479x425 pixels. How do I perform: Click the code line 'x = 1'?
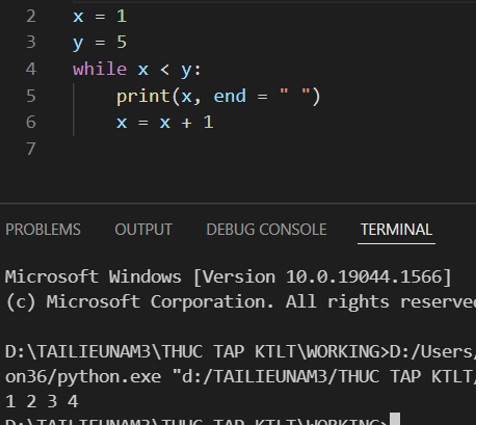tap(100, 16)
